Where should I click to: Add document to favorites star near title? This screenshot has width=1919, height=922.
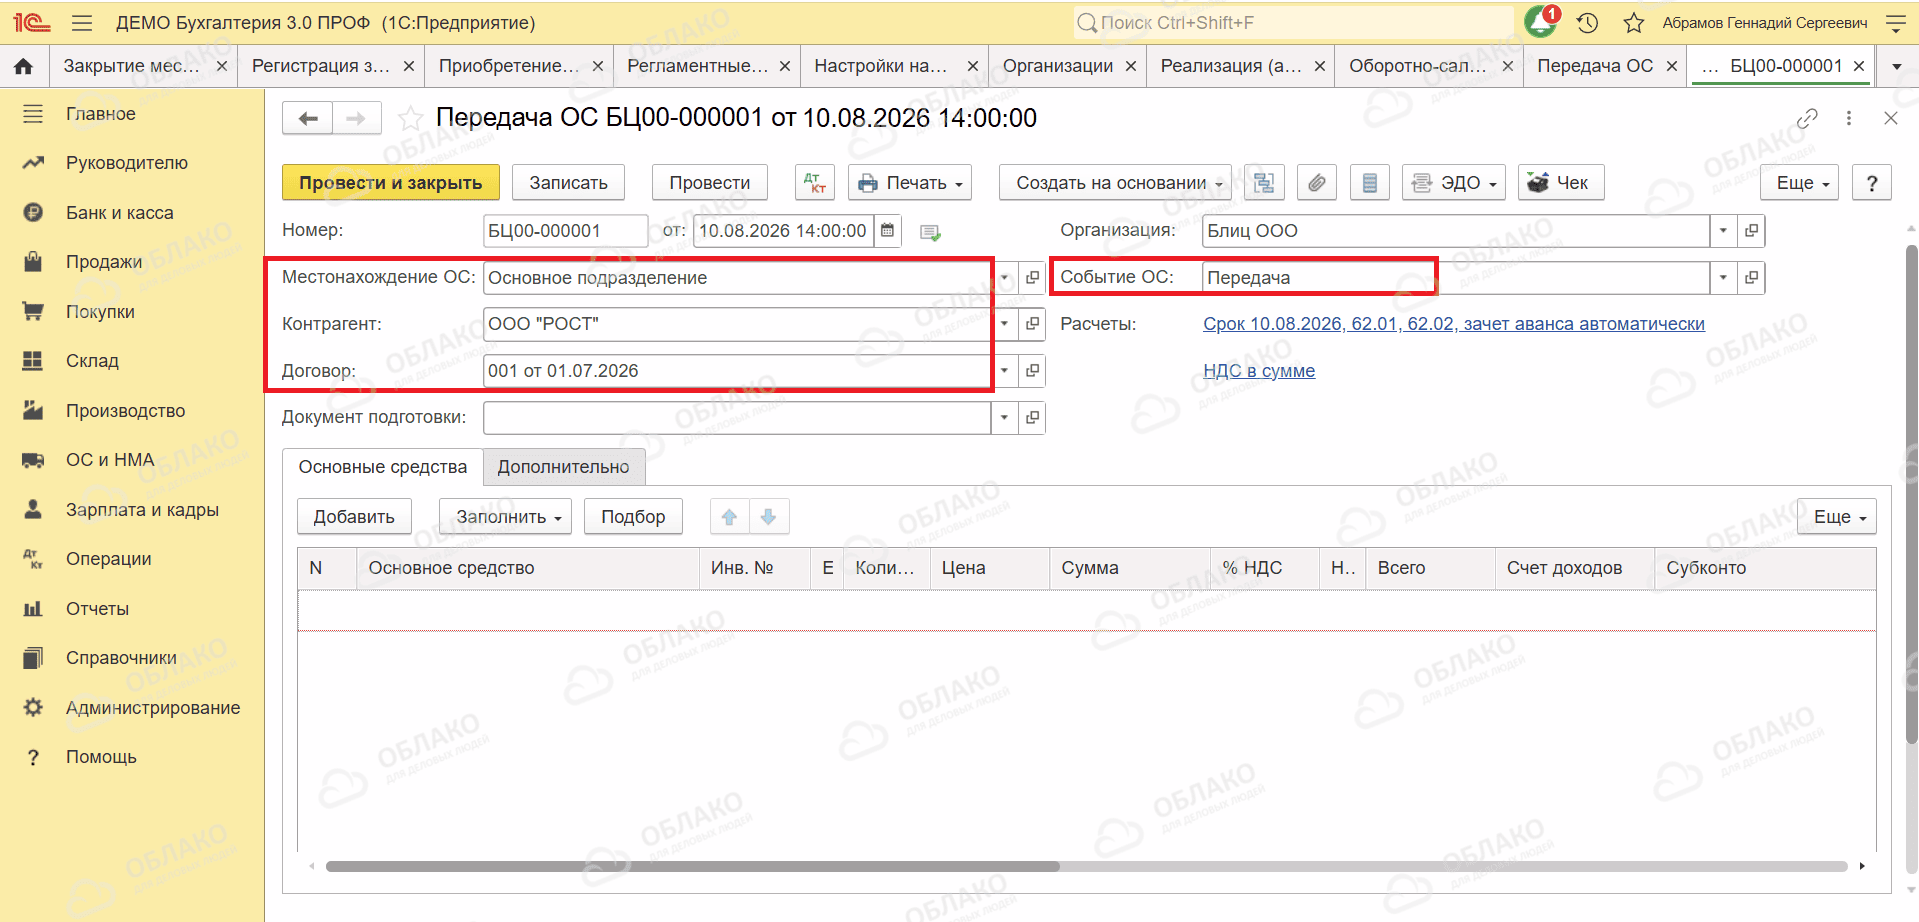[x=410, y=119]
